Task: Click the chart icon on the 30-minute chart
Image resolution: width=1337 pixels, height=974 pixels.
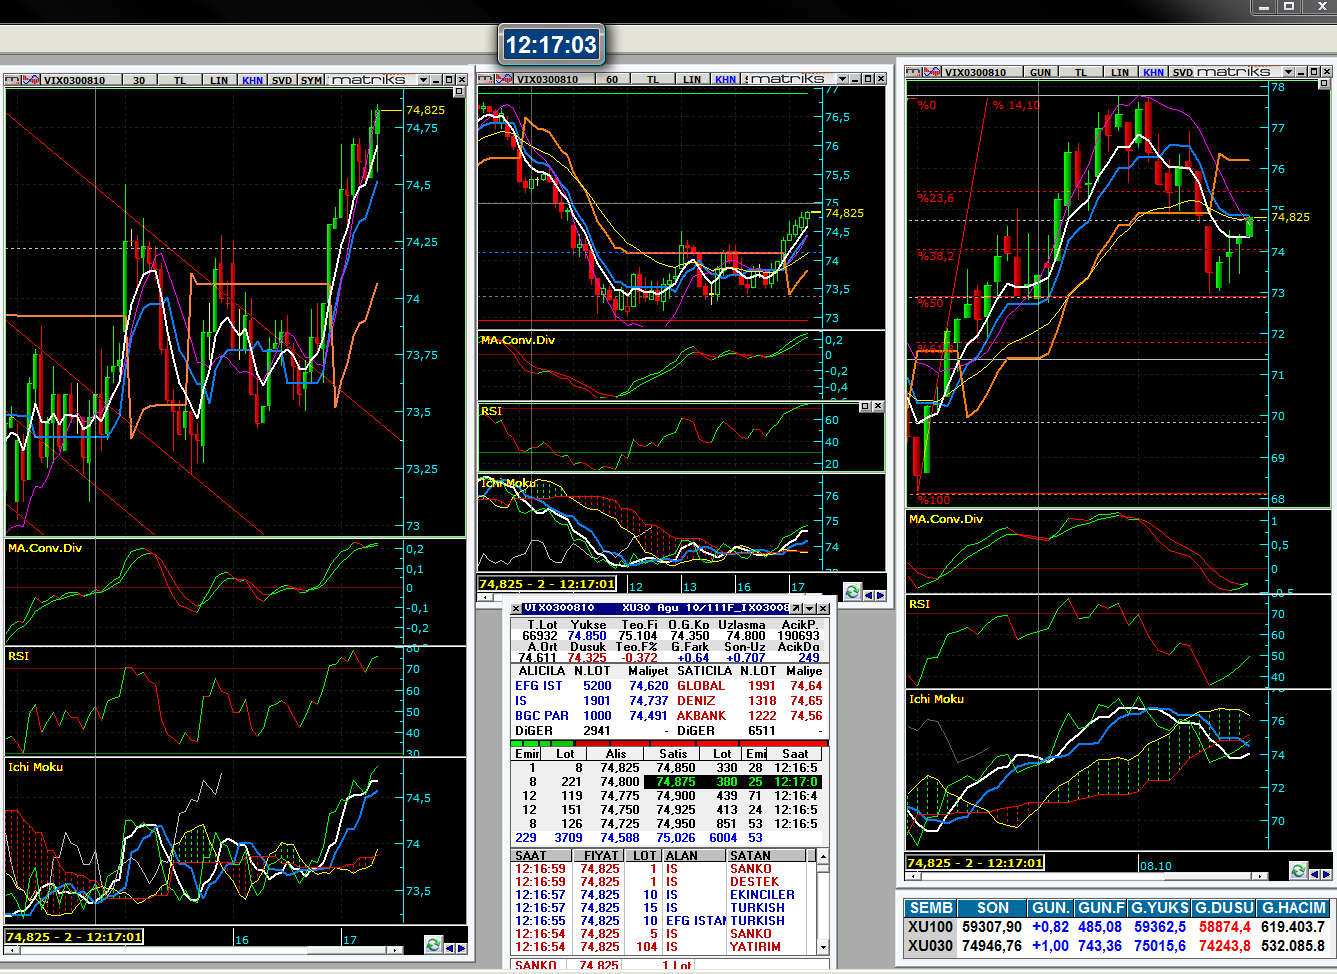Action: tap(30, 80)
